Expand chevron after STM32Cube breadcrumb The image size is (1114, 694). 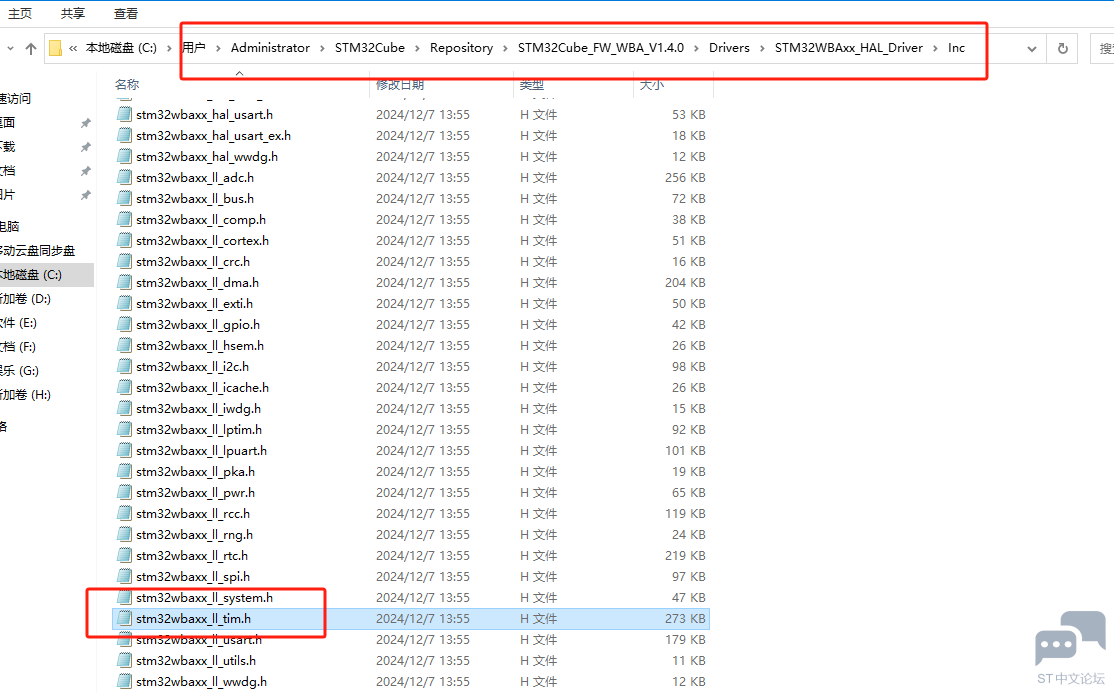click(x=417, y=48)
